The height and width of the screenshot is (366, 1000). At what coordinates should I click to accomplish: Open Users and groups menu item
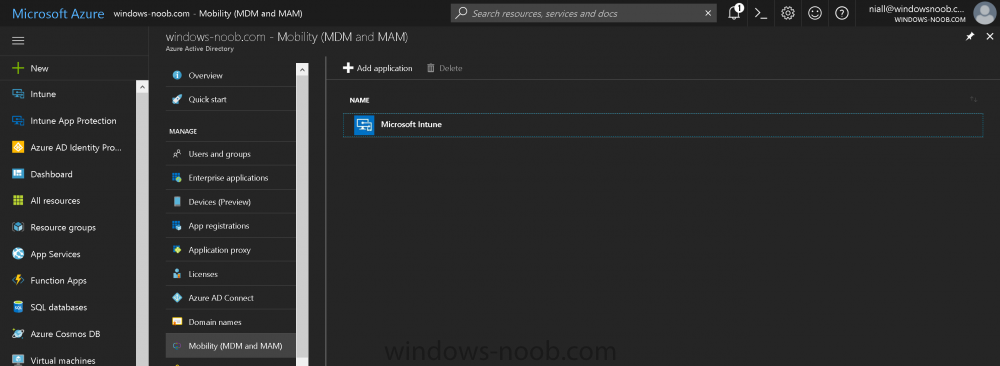click(x=231, y=154)
